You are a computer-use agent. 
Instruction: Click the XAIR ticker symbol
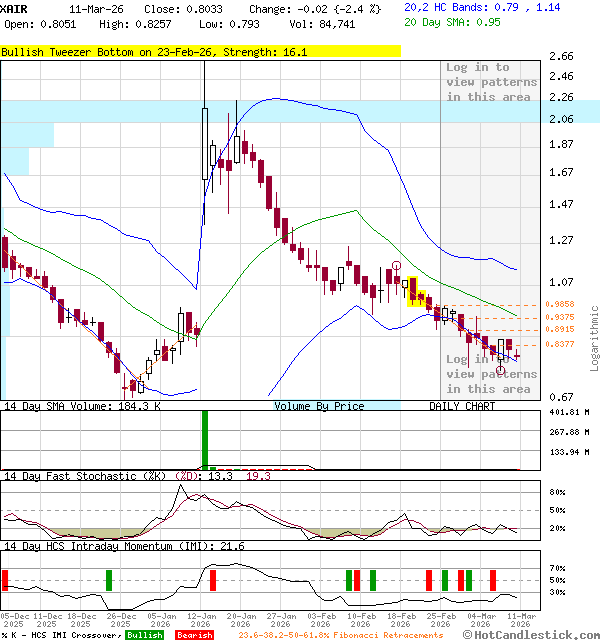click(x=15, y=7)
